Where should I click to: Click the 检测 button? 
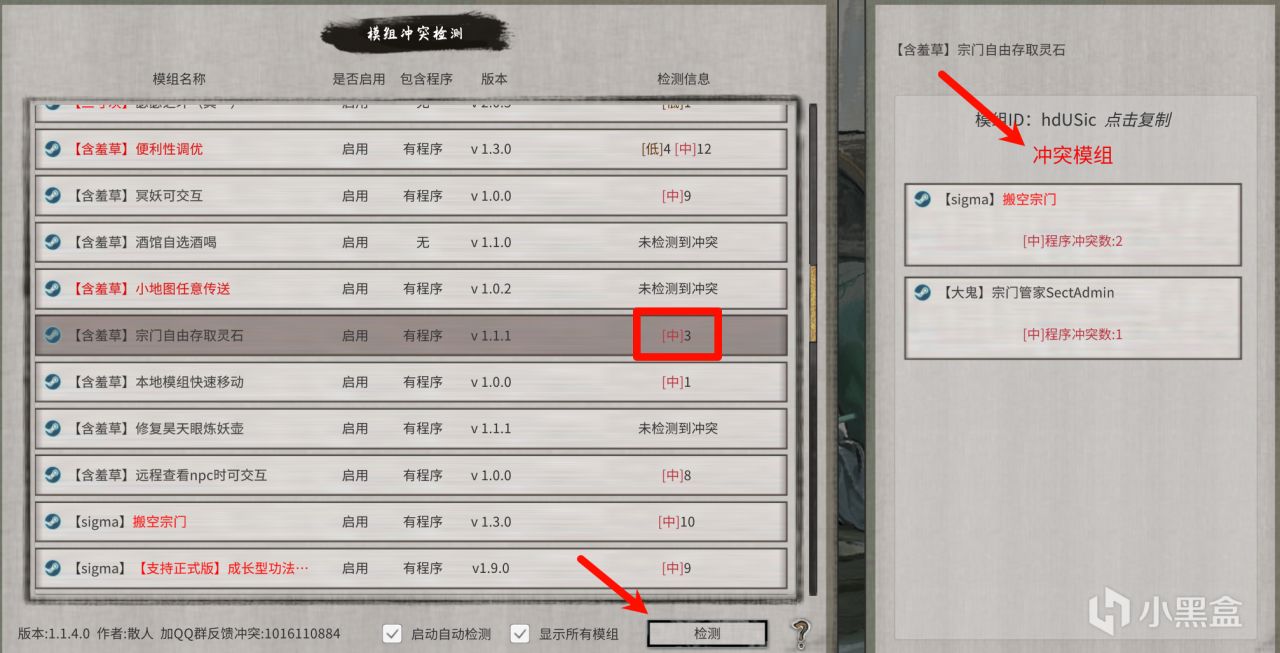tap(707, 633)
